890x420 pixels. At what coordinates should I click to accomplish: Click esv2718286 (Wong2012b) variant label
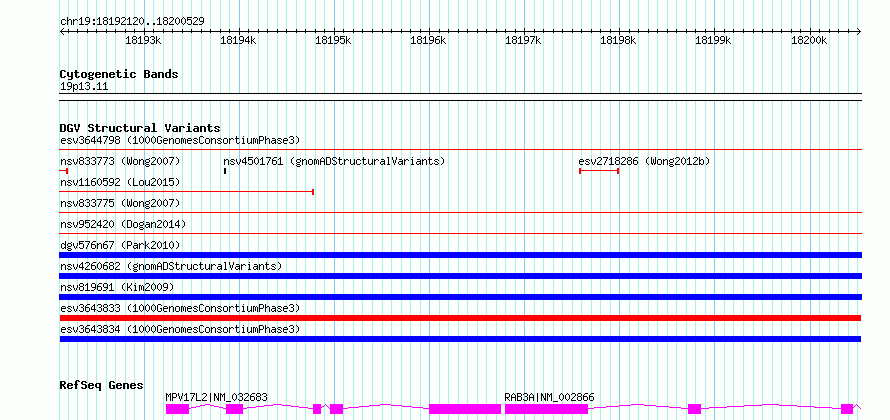[644, 161]
